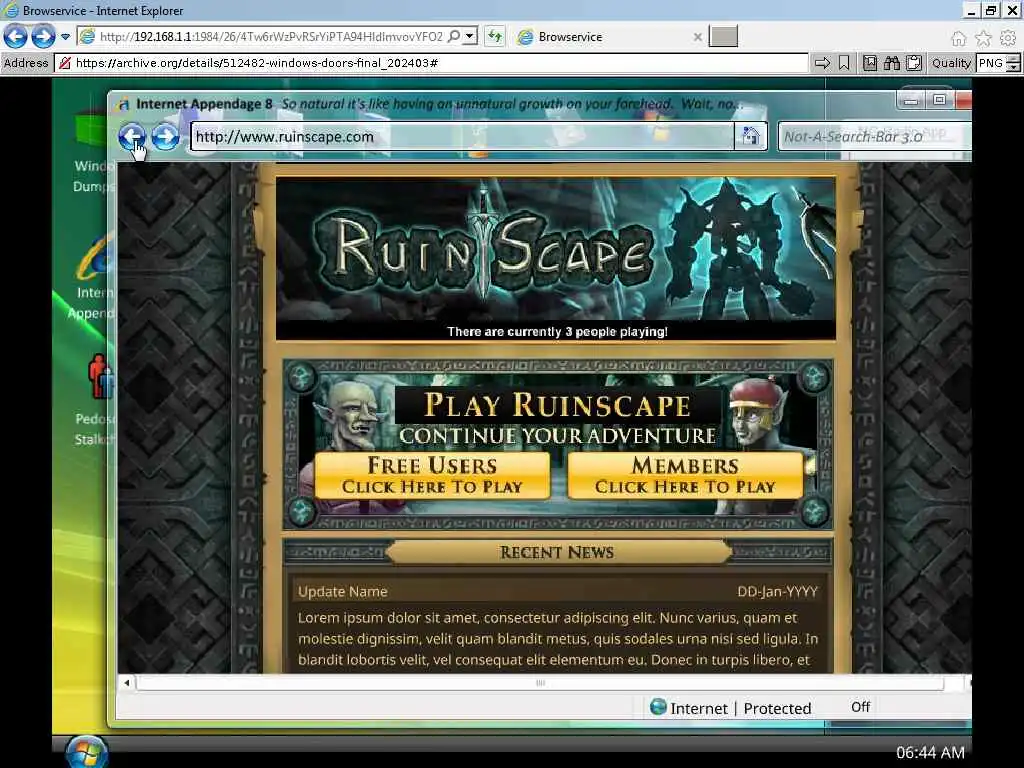Image resolution: width=1024 pixels, height=768 pixels.
Task: Open the favorites star icon
Action: (983, 39)
